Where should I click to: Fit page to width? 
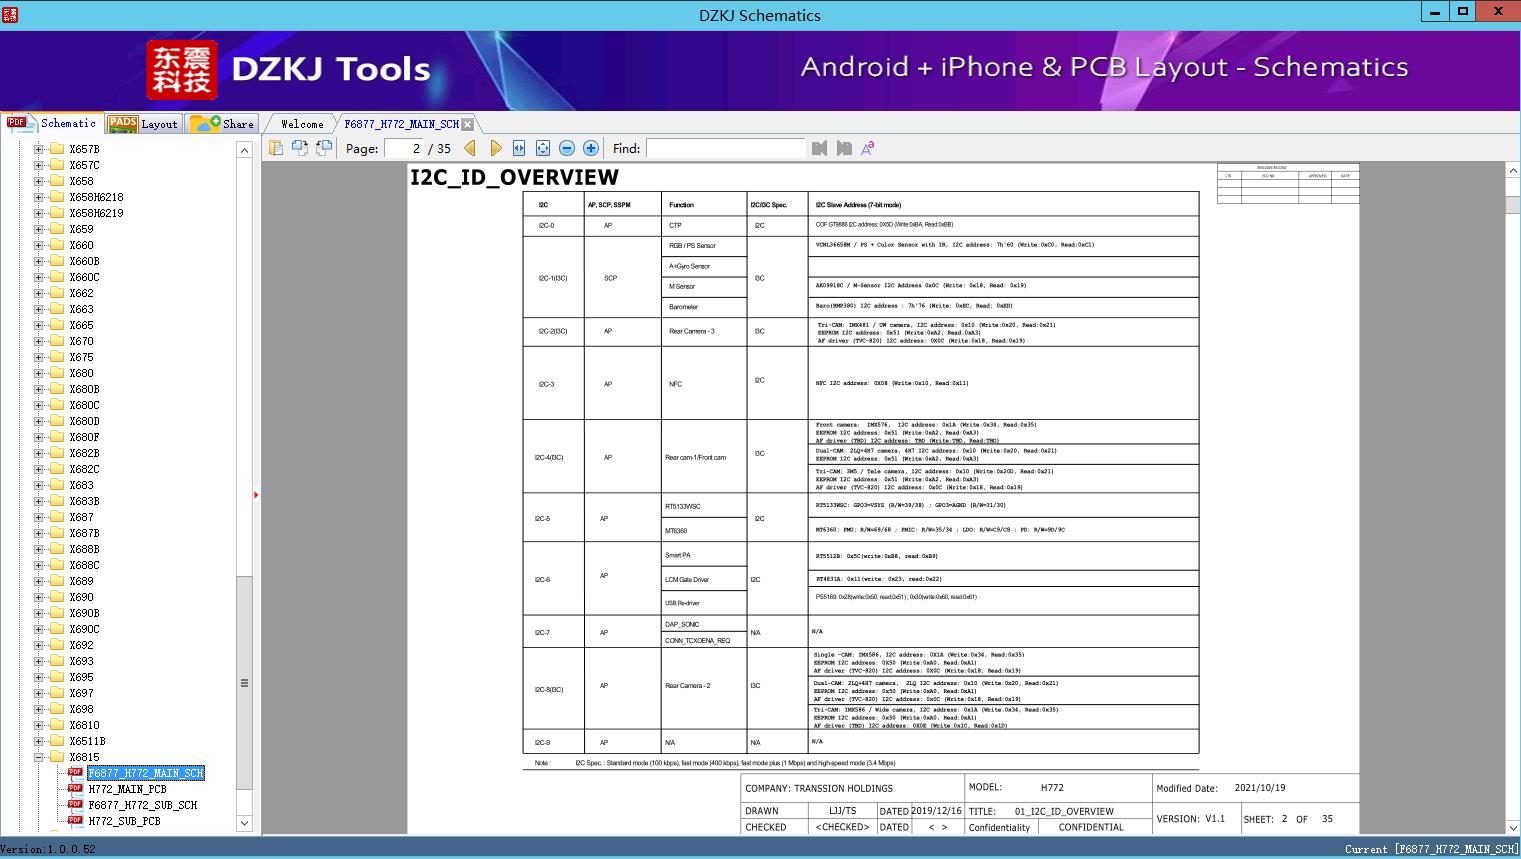(519, 148)
